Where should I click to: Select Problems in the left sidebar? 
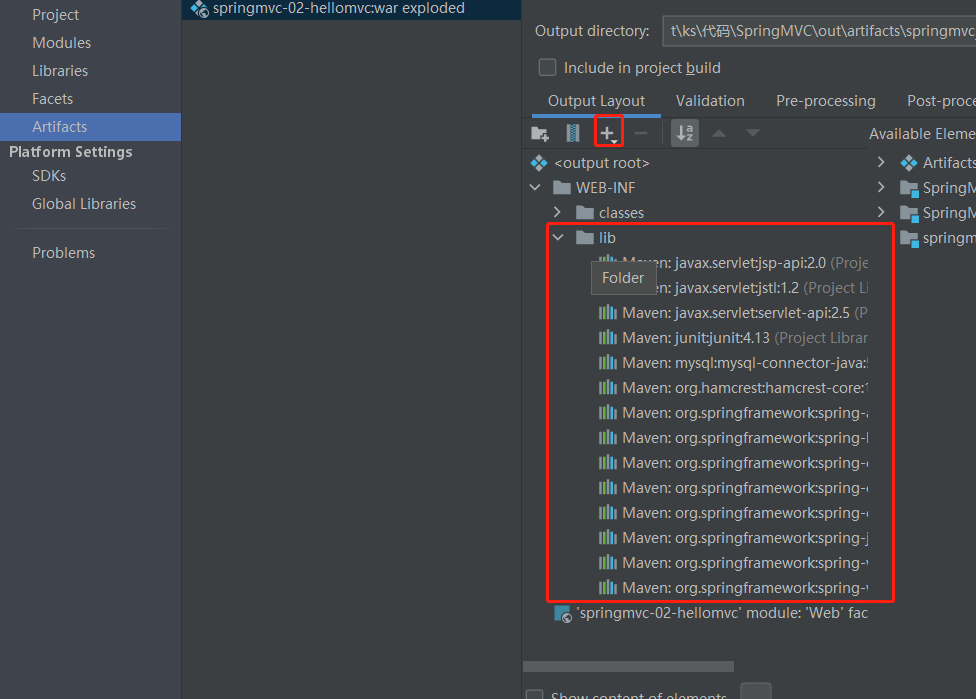(x=63, y=252)
